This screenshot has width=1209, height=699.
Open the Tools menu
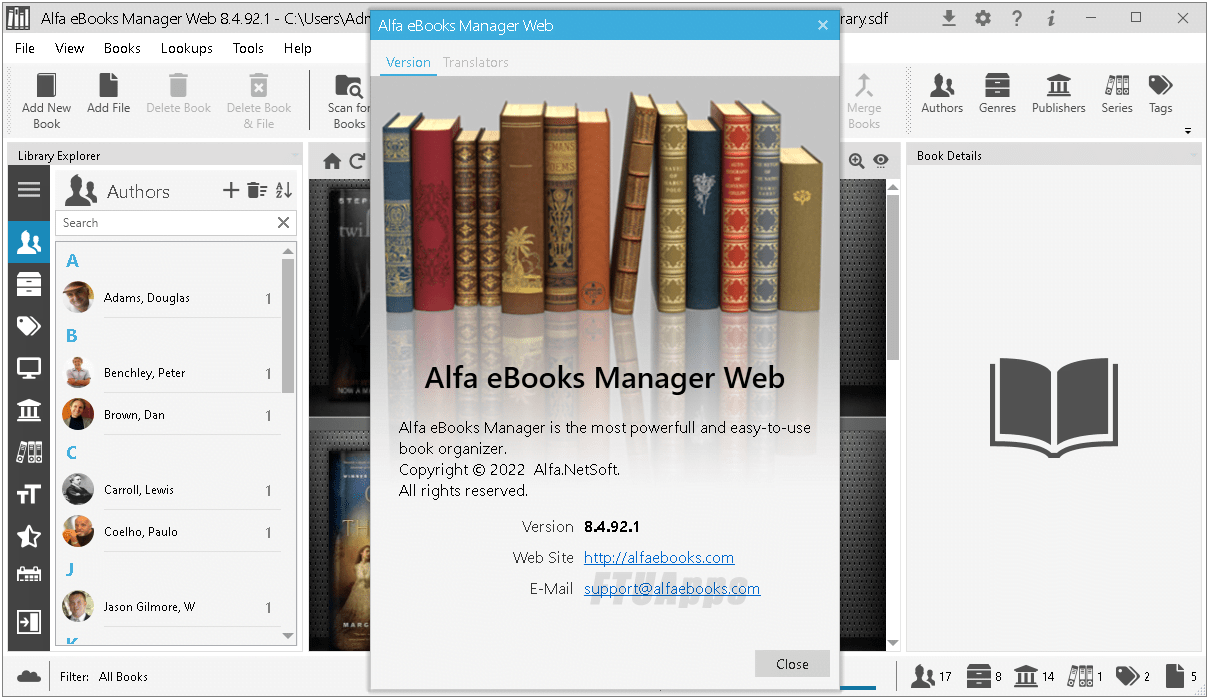click(x=248, y=48)
